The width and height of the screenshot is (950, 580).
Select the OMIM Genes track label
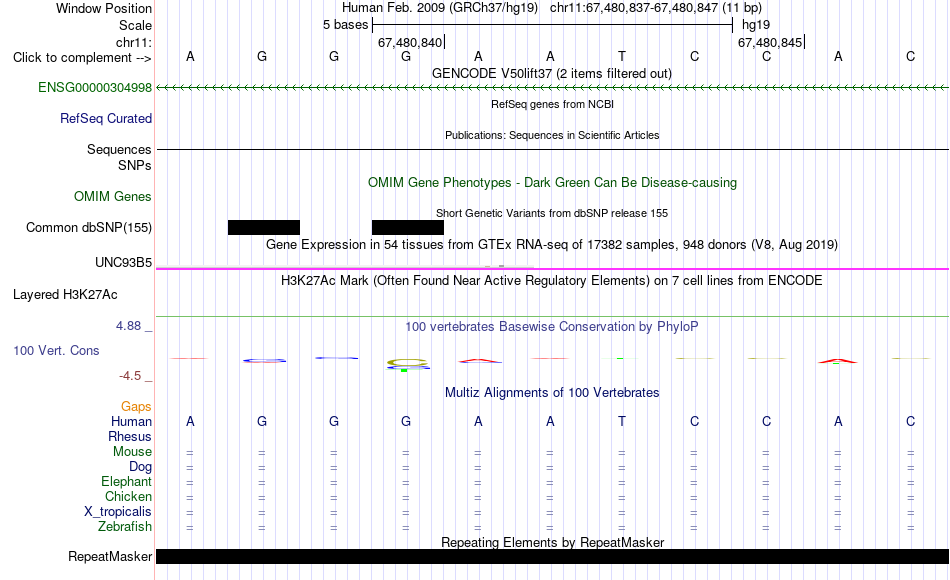(113, 196)
